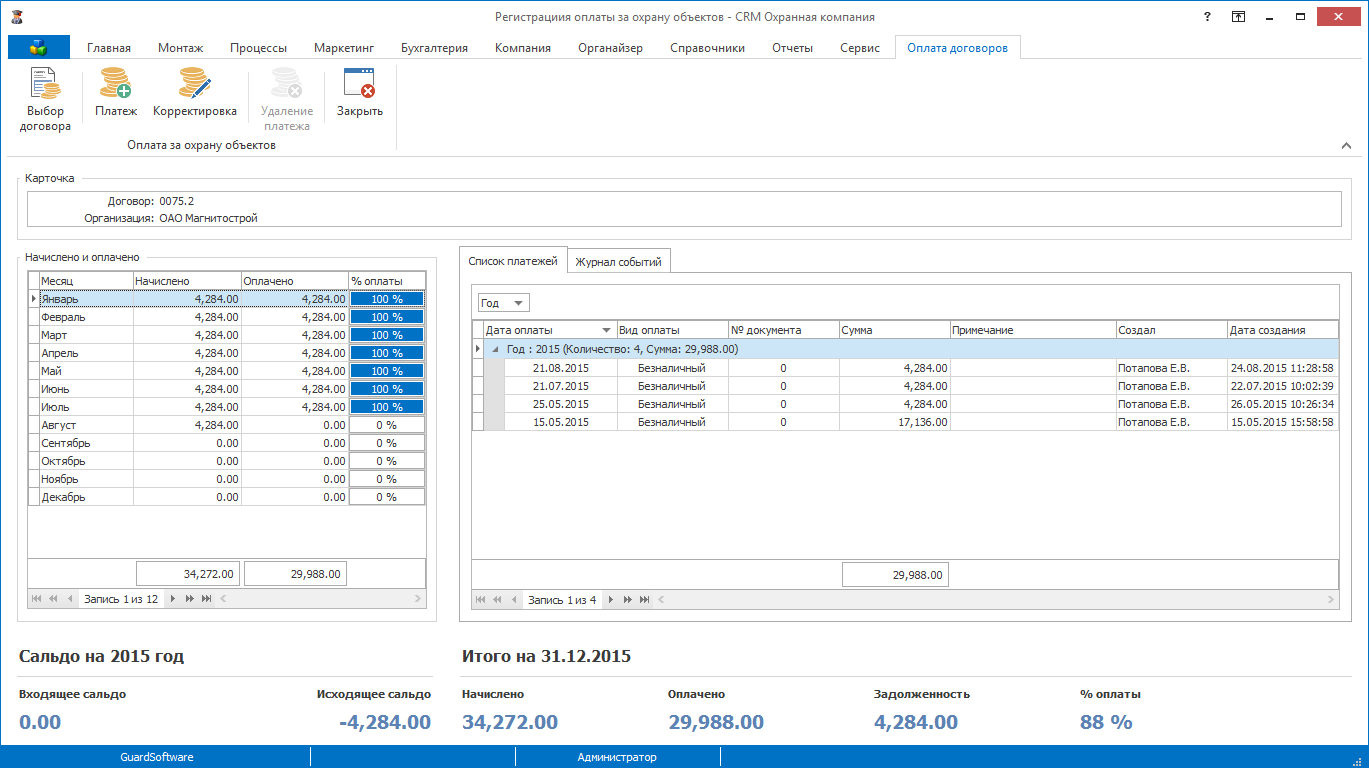1369x768 pixels.
Task: Sort by the № документа column header
Action: pos(784,330)
